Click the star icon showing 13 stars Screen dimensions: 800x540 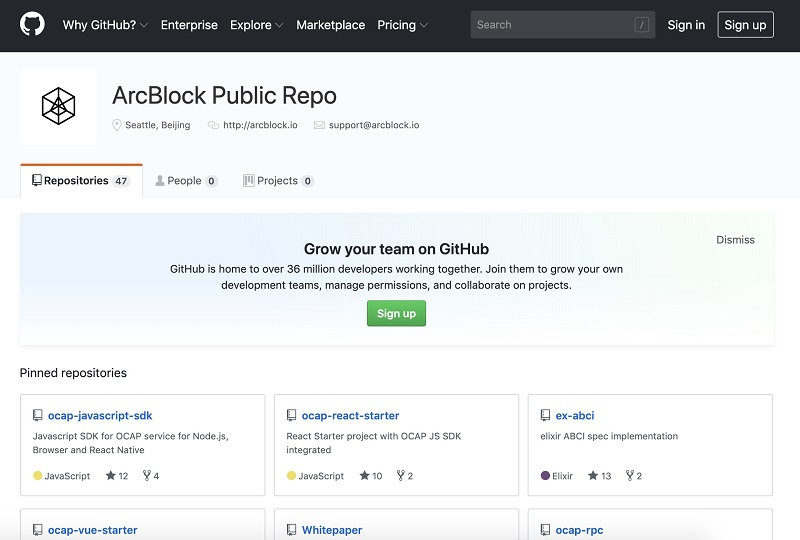(593, 476)
